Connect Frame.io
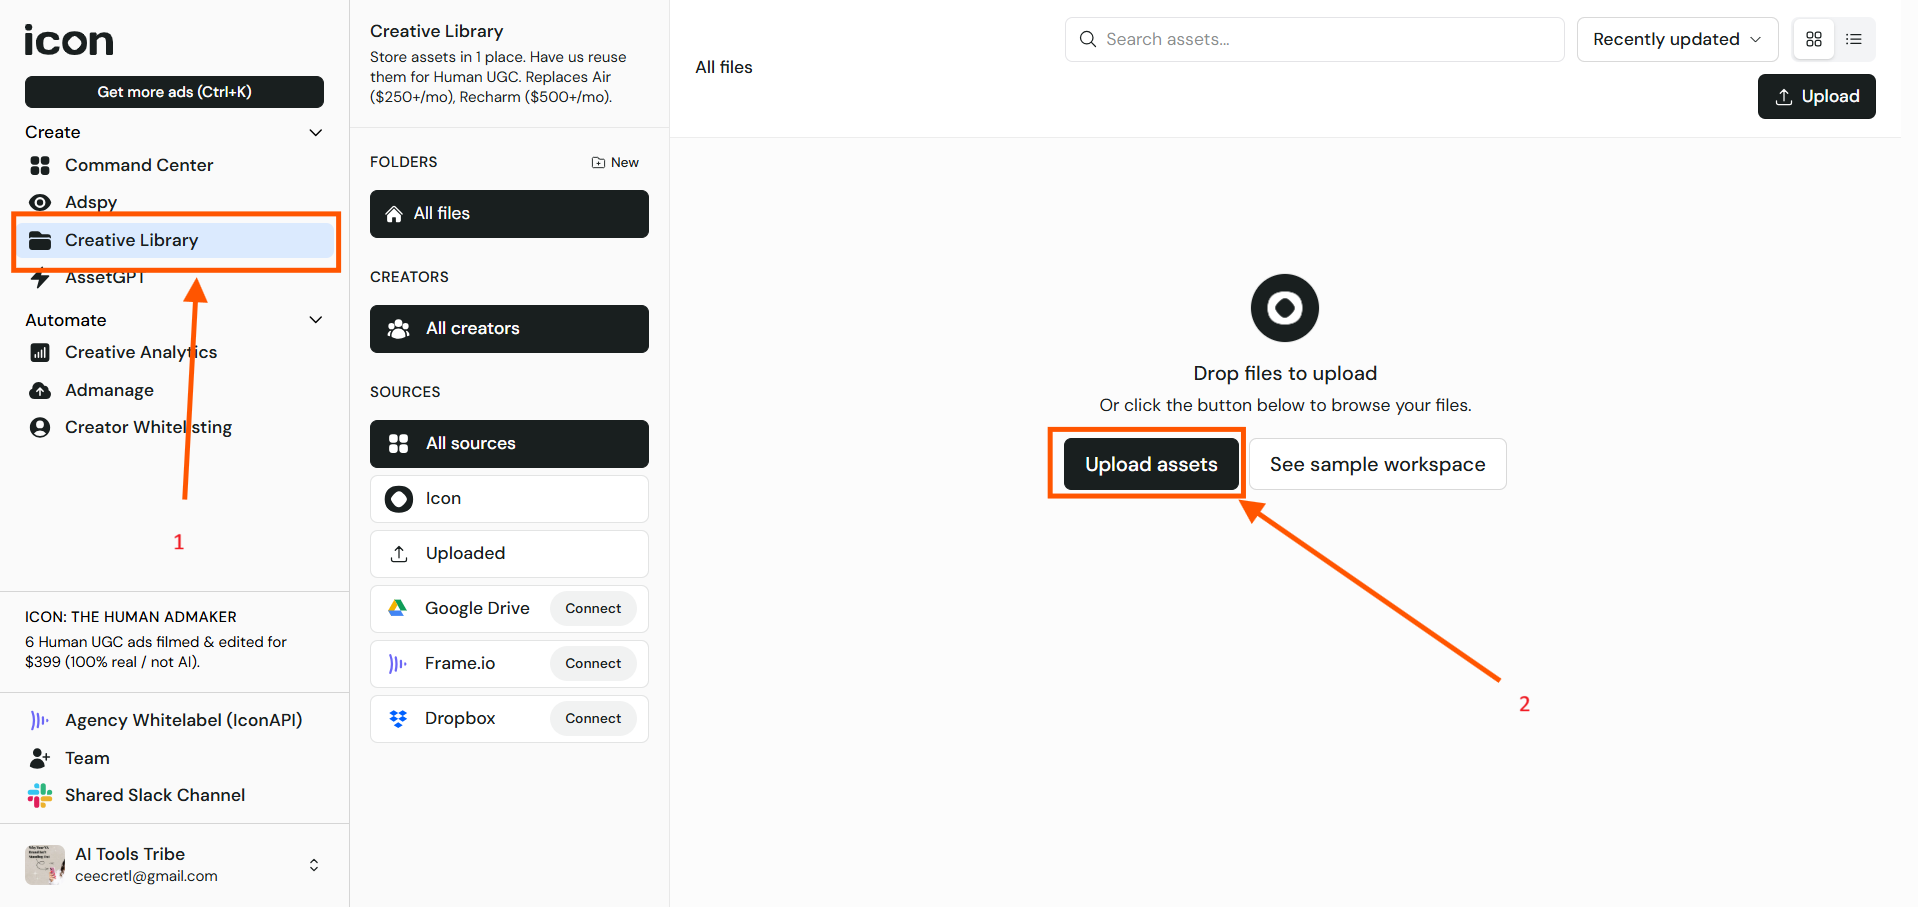1918x907 pixels. coord(593,663)
